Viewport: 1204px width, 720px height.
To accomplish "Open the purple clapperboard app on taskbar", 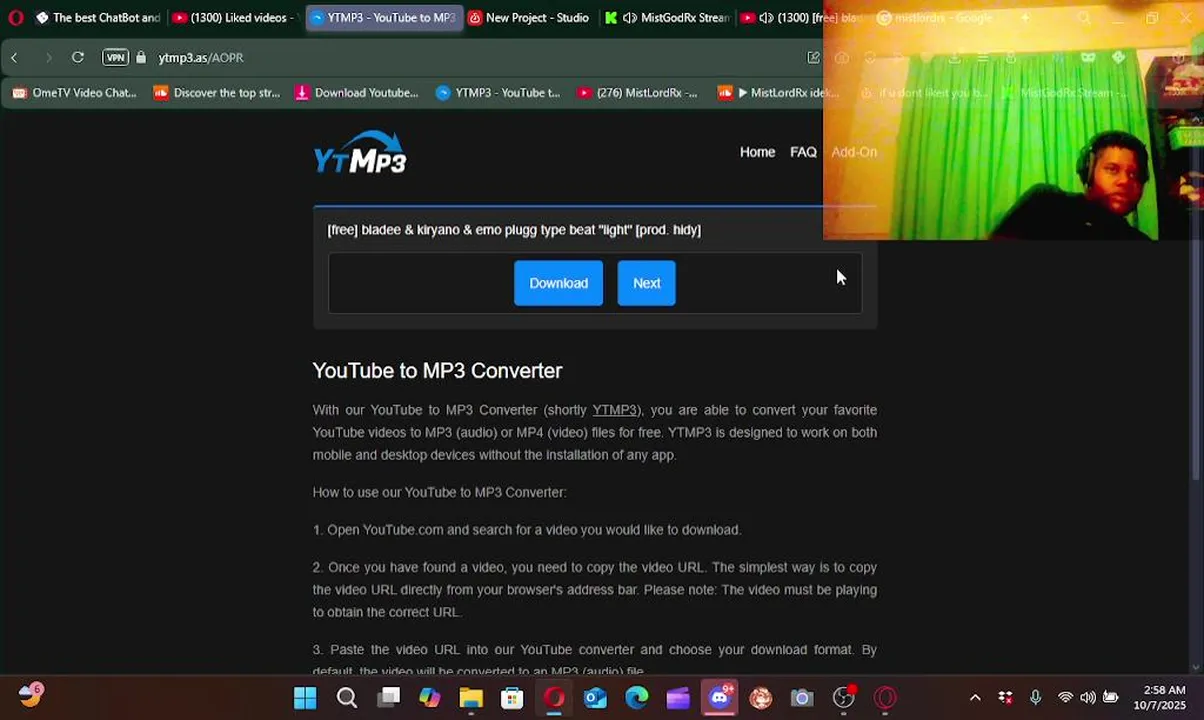I will [x=678, y=698].
